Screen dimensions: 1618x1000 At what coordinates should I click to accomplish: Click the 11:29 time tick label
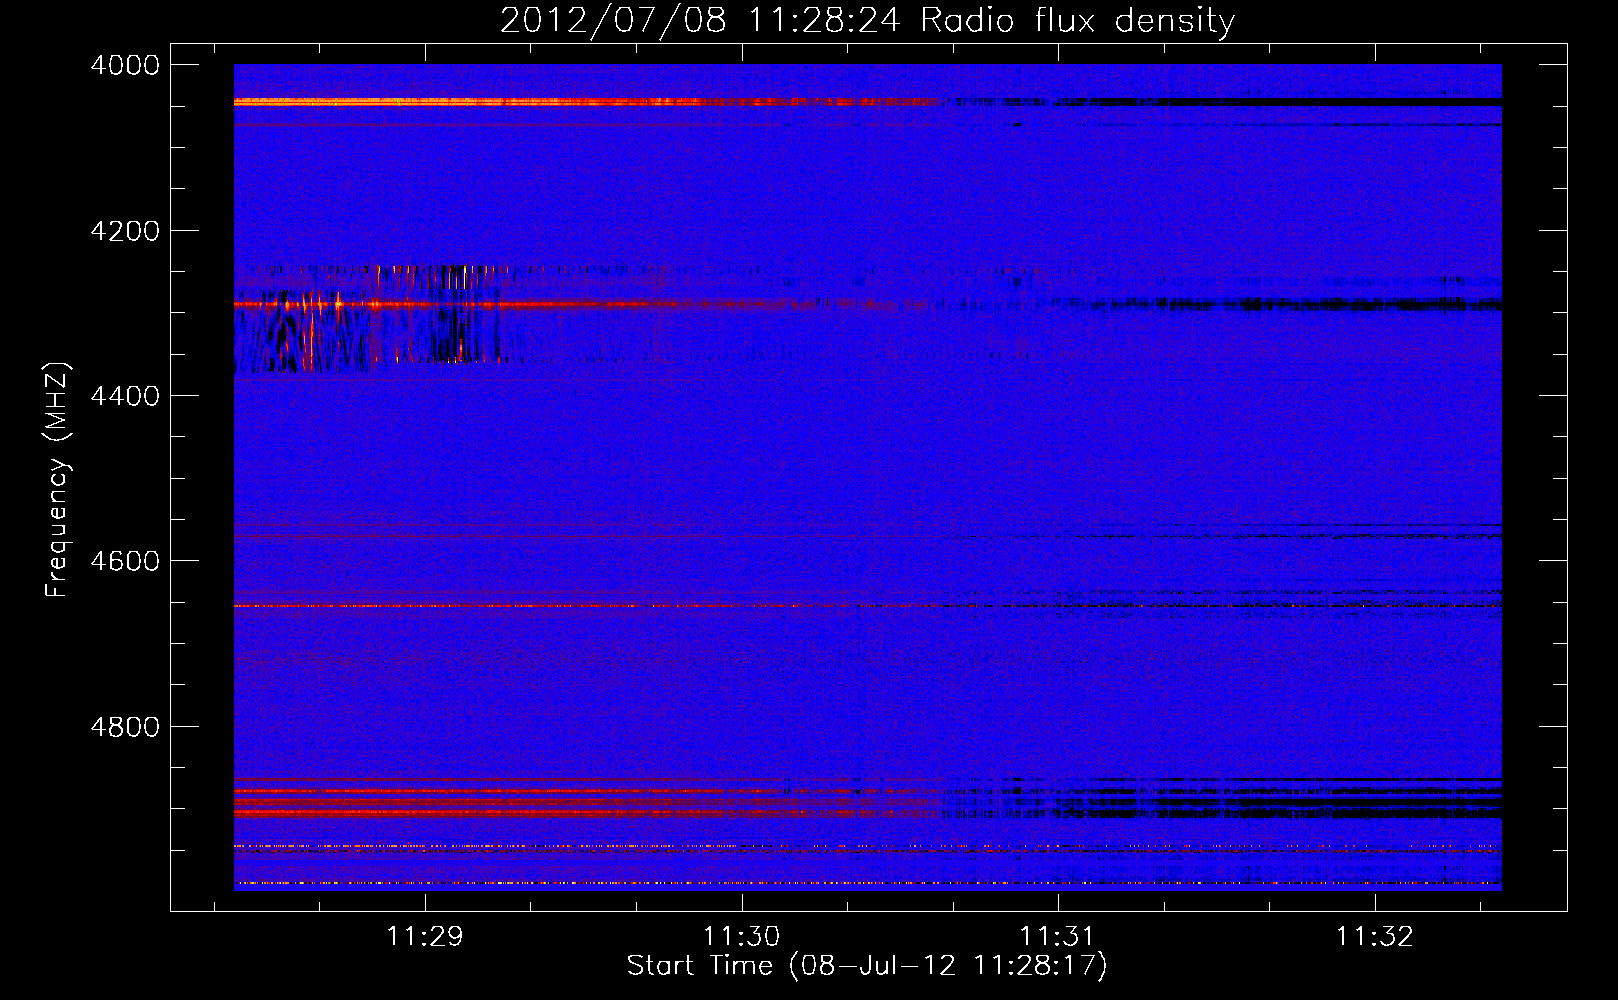tap(425, 936)
